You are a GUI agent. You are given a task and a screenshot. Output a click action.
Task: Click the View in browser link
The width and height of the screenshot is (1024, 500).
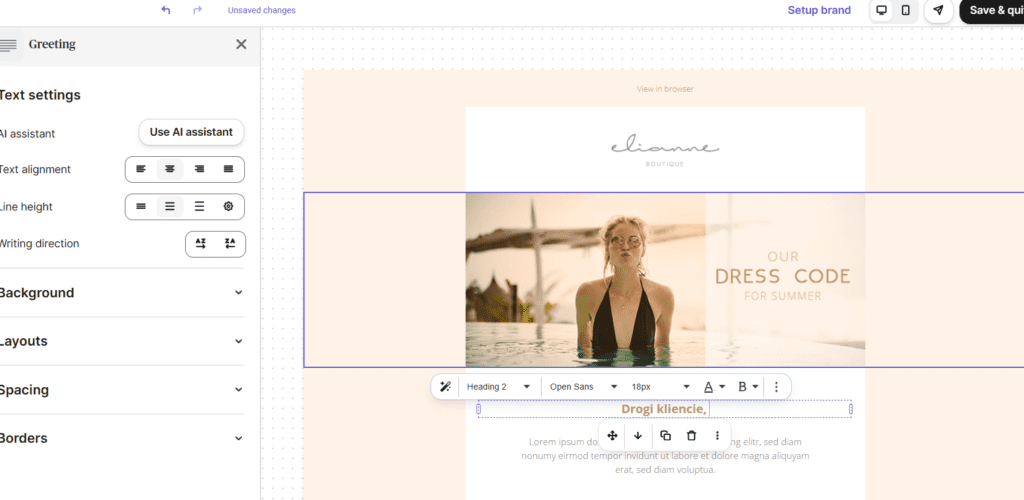click(665, 89)
